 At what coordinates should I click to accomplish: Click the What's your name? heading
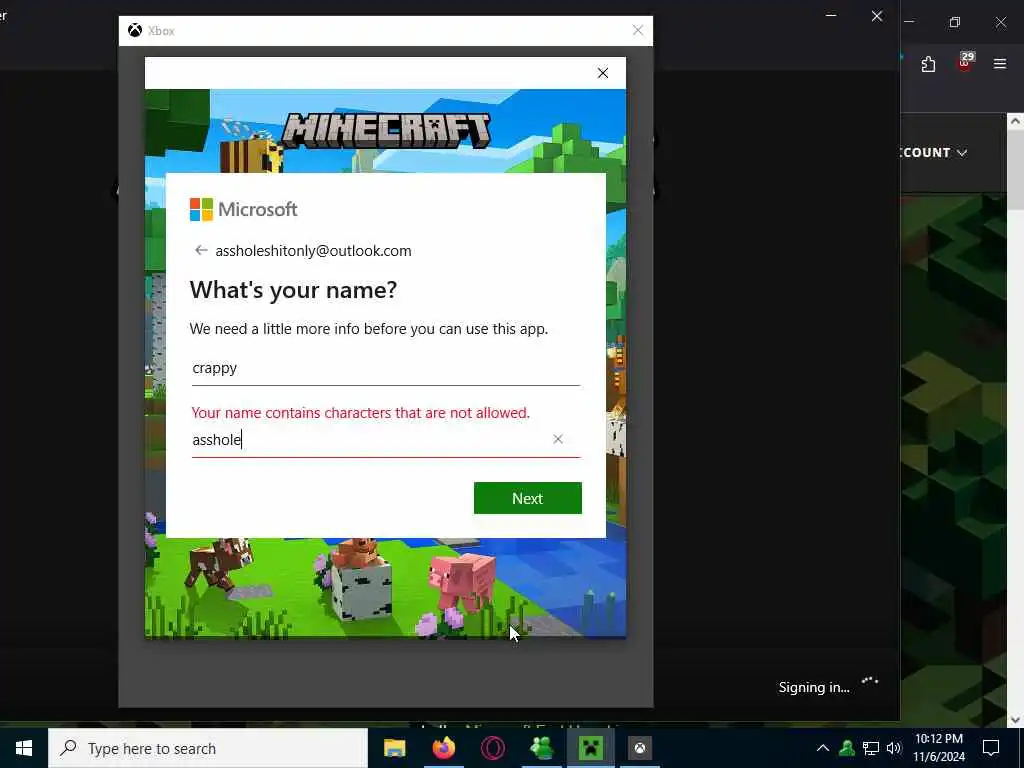pos(293,289)
